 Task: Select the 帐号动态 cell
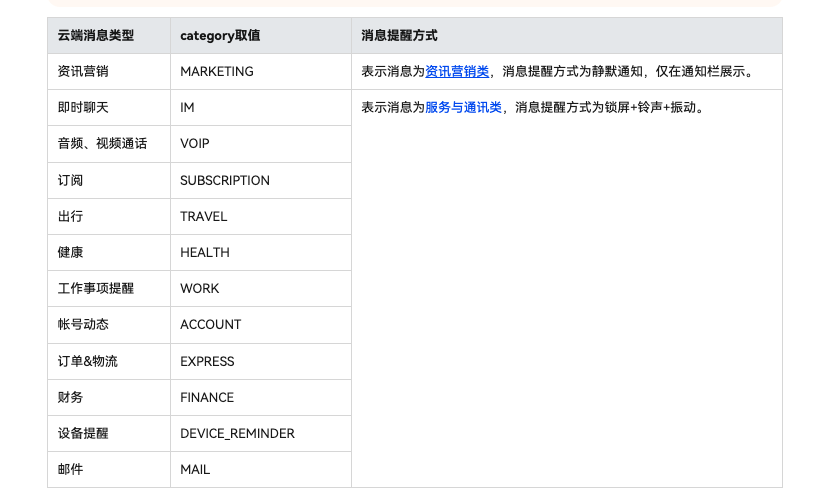(x=109, y=325)
